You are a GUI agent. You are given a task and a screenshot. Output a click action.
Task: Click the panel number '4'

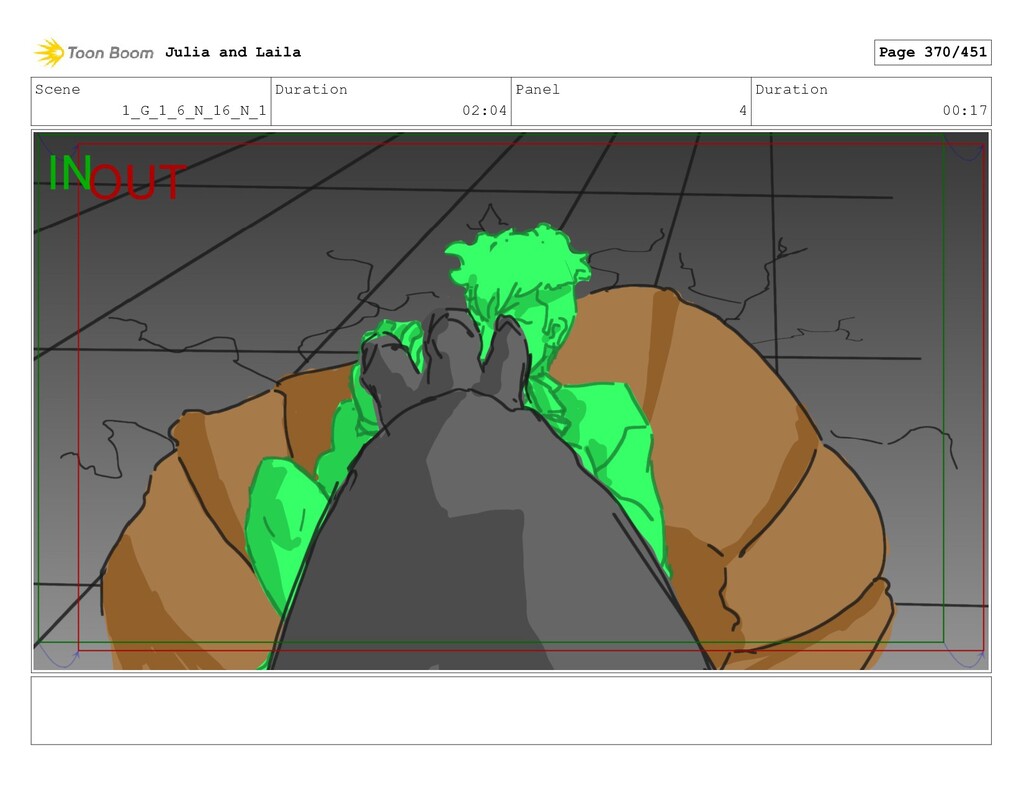tap(743, 110)
